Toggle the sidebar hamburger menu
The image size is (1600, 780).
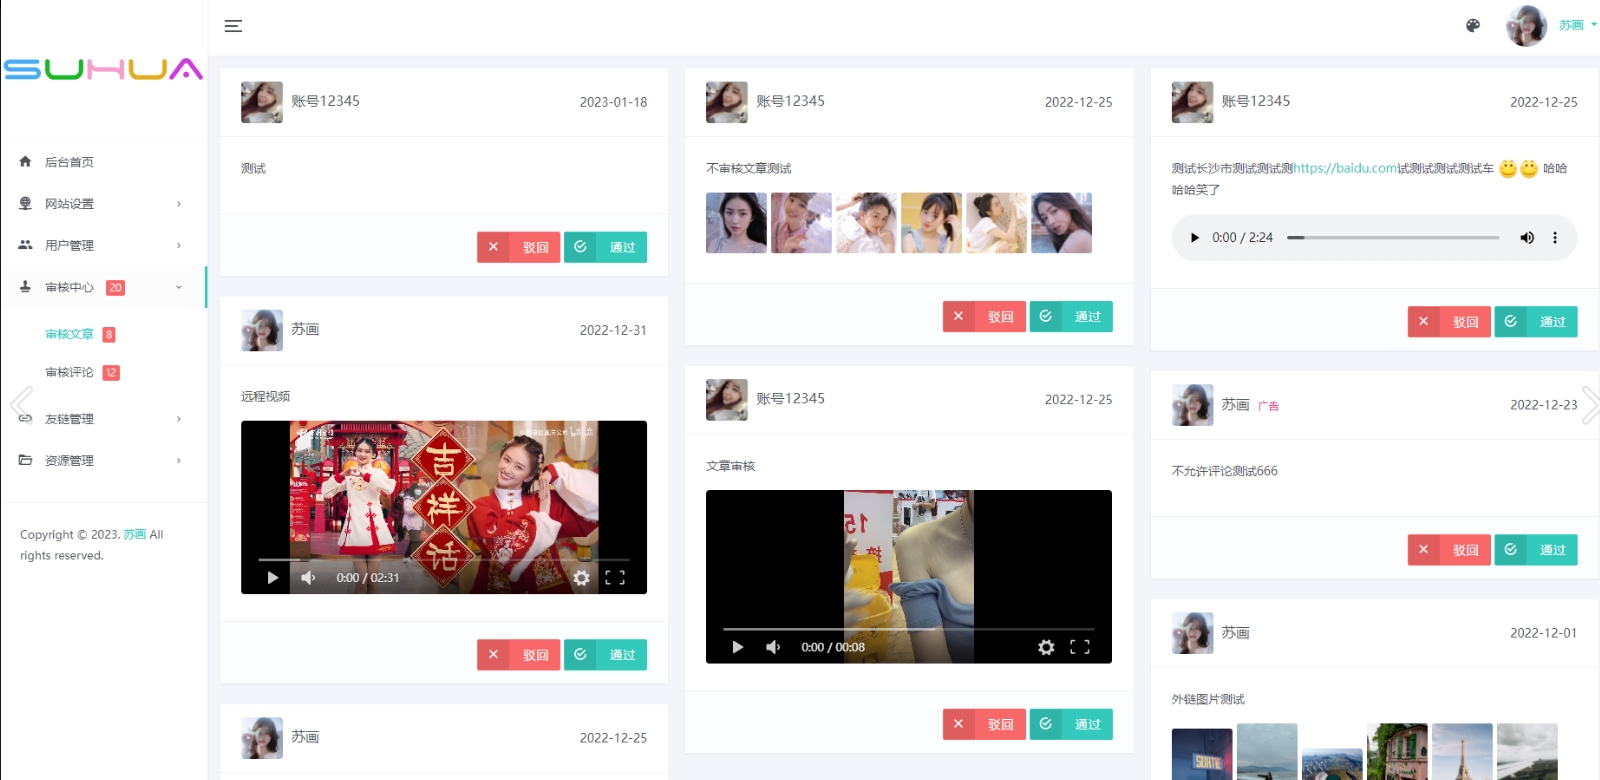pyautogui.click(x=233, y=26)
